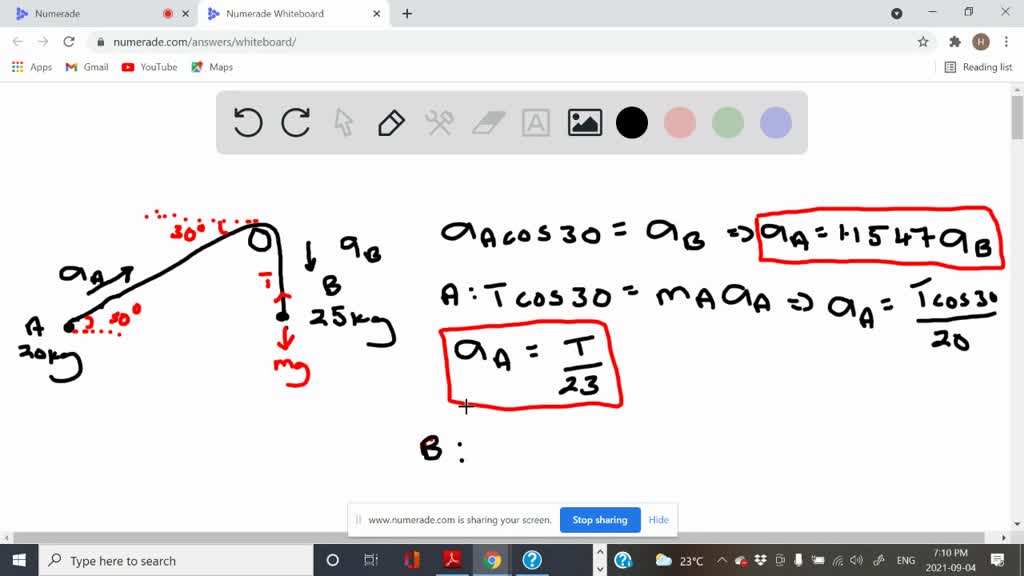Open the Reading list

coord(978,67)
